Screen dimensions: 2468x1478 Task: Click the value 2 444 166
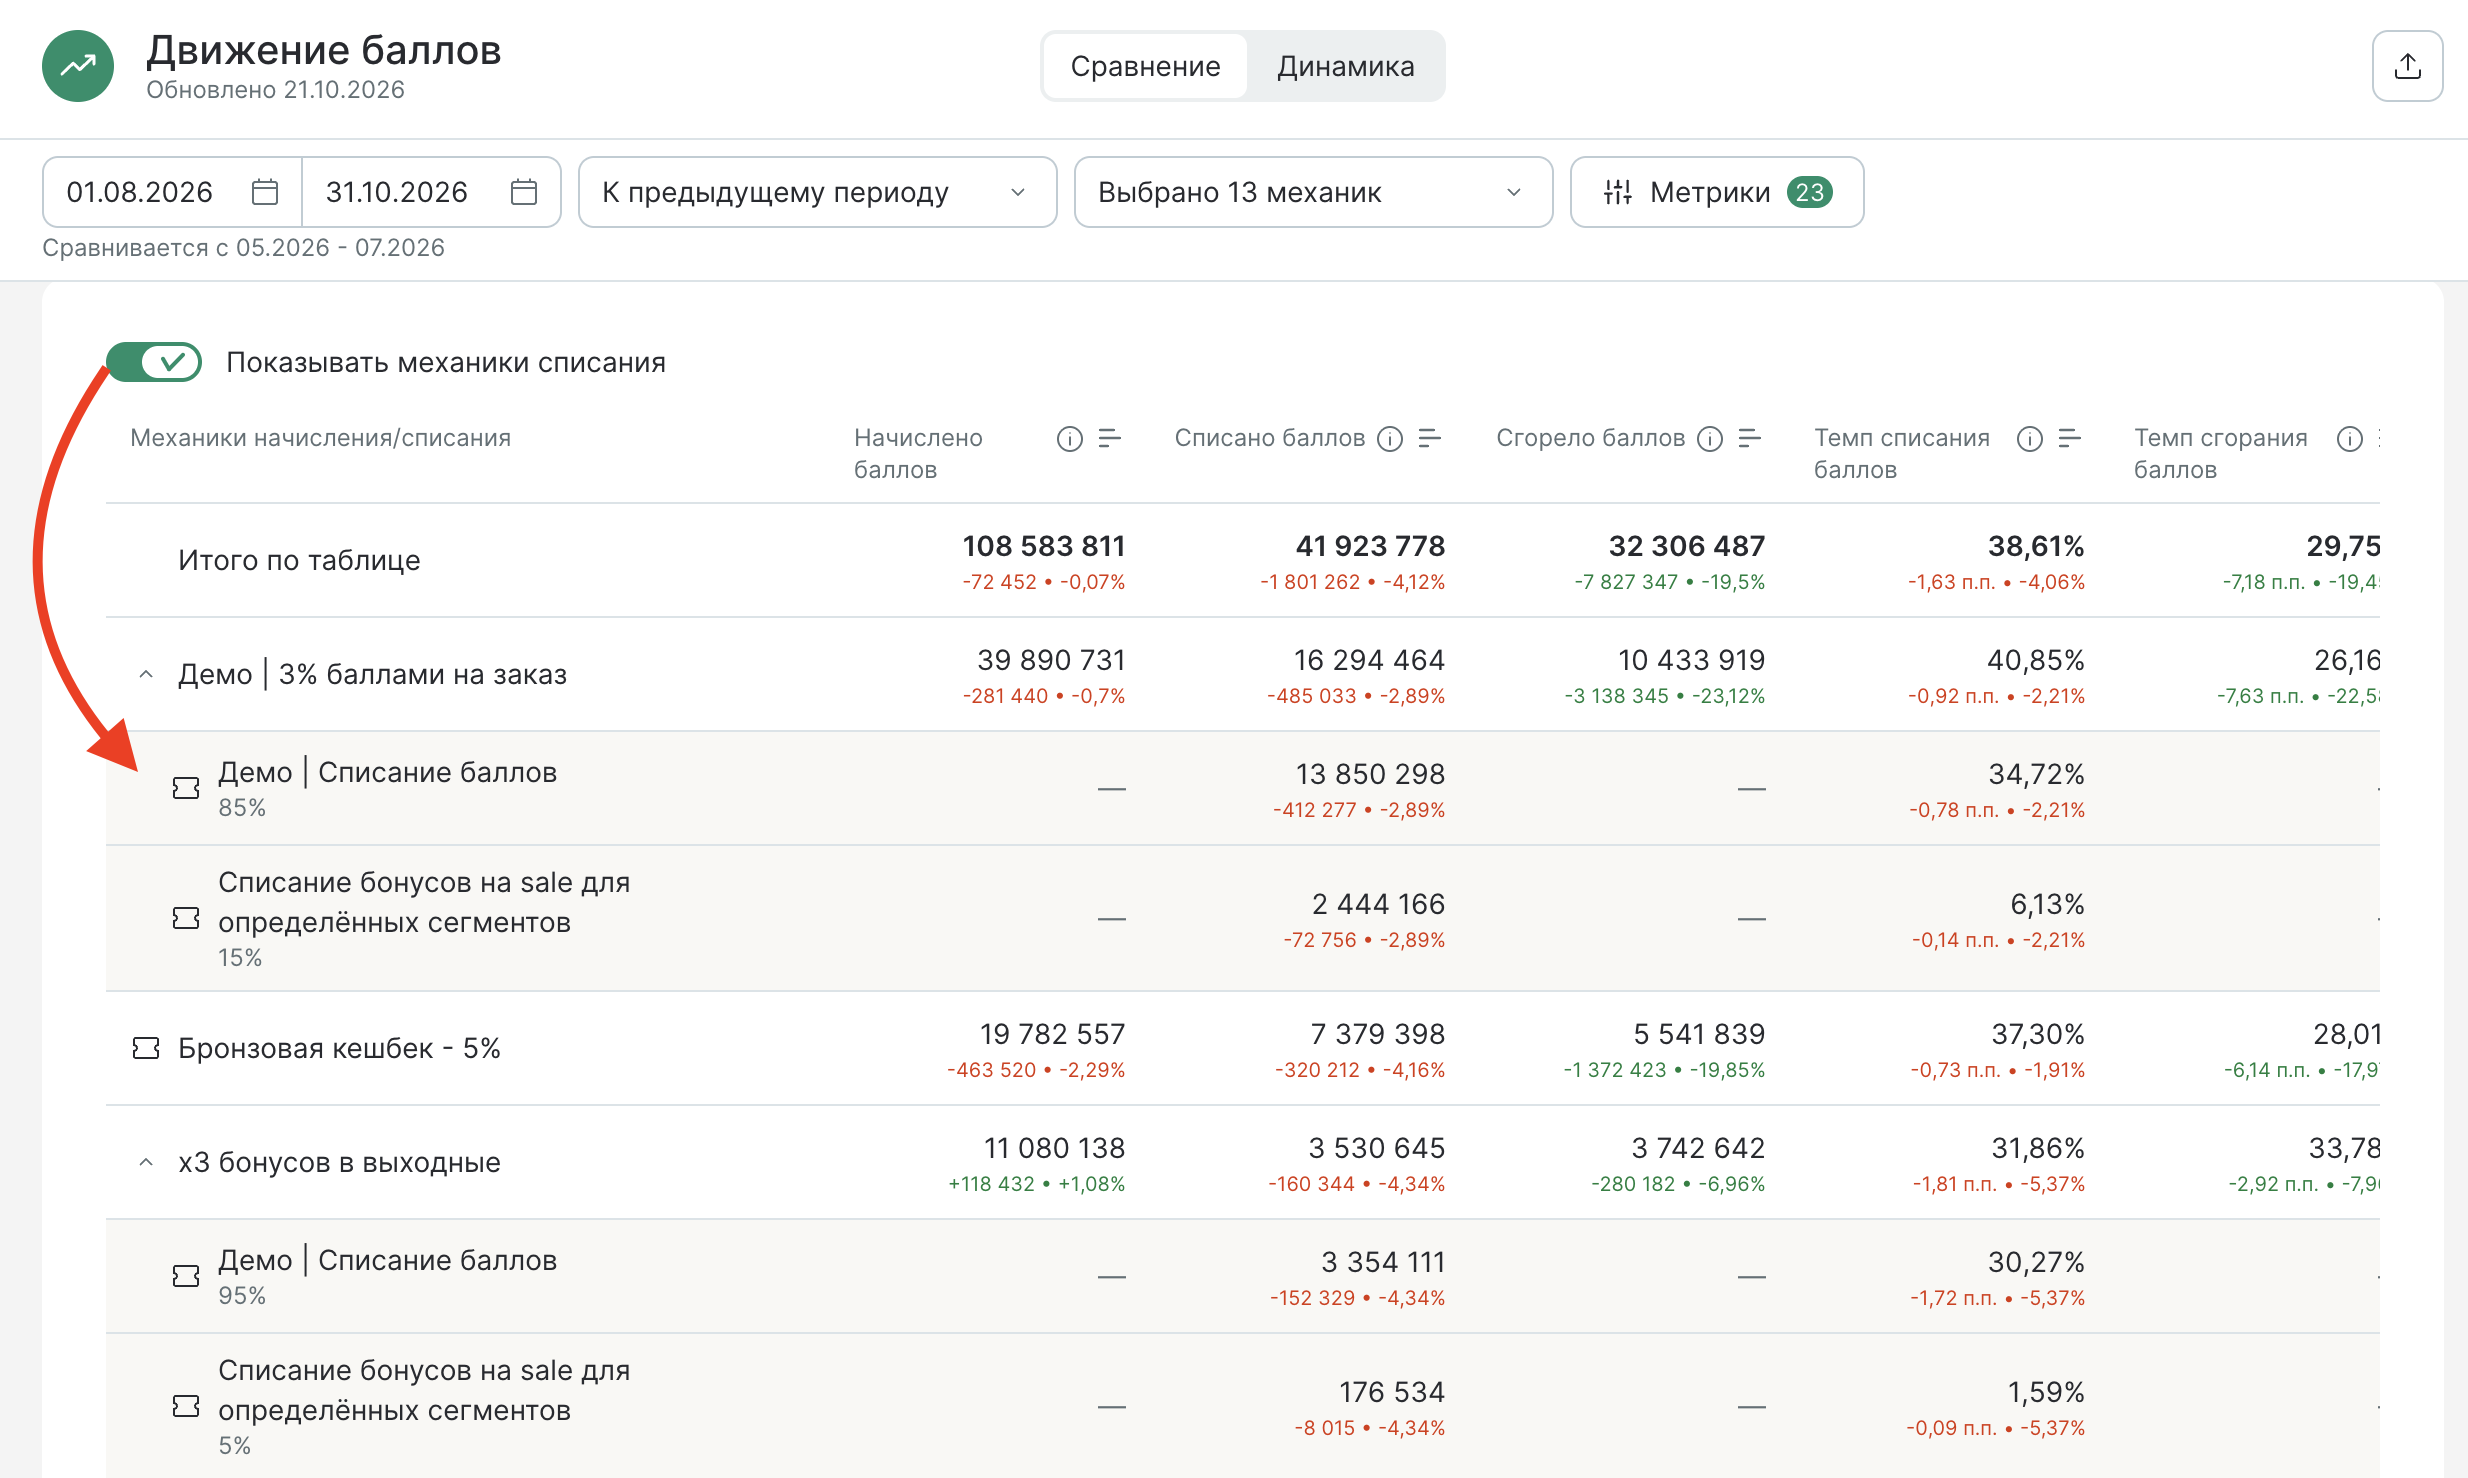1378,904
